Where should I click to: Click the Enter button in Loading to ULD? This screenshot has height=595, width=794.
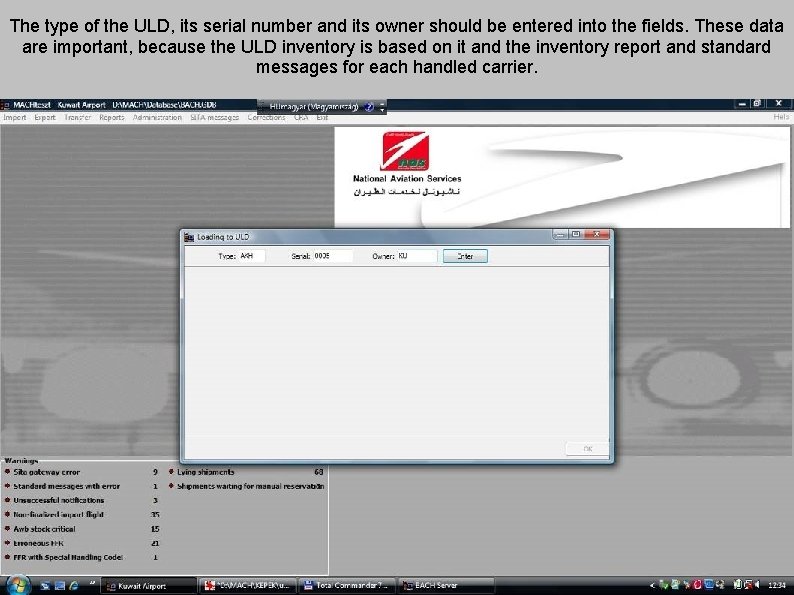(465, 256)
